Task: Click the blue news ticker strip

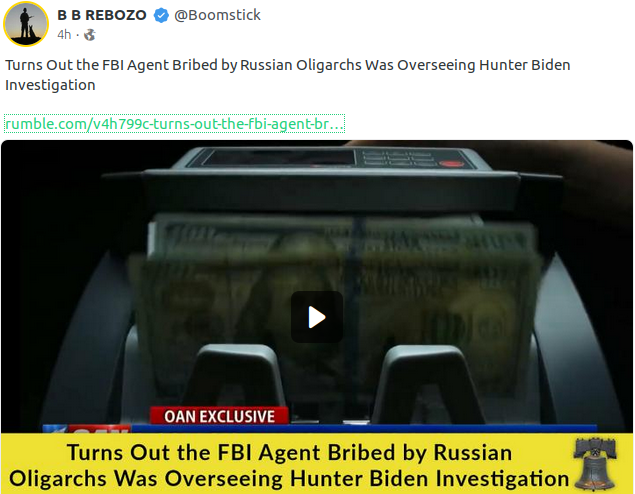Action: 364,429
